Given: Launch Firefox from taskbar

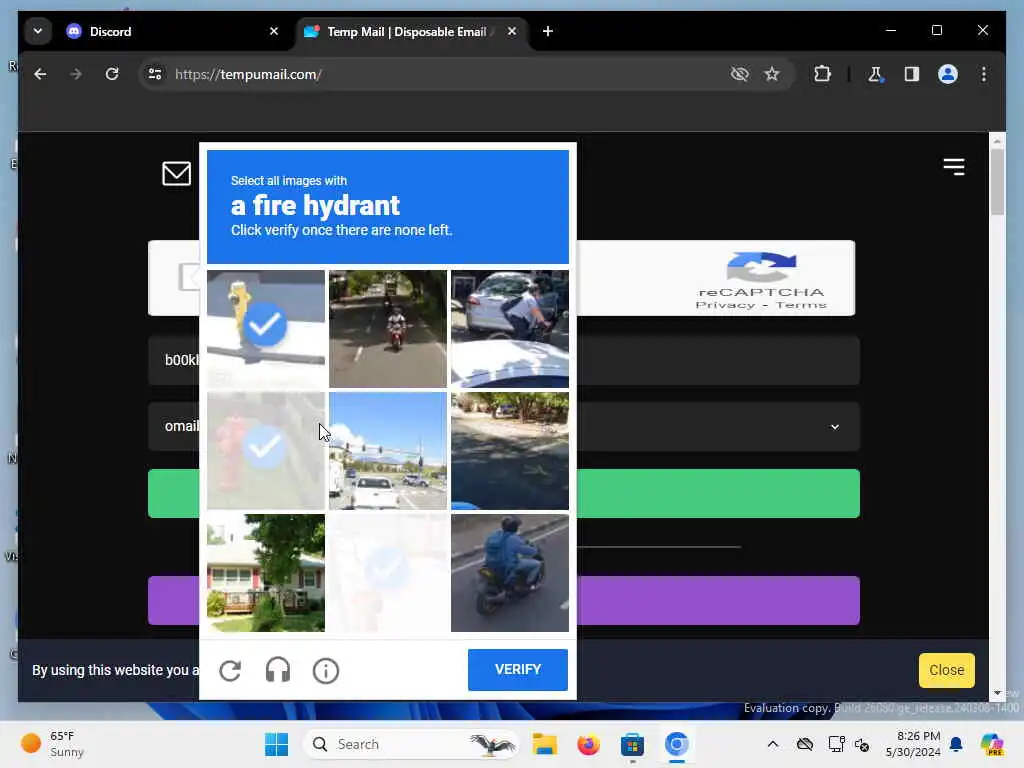Looking at the screenshot, I should (588, 744).
